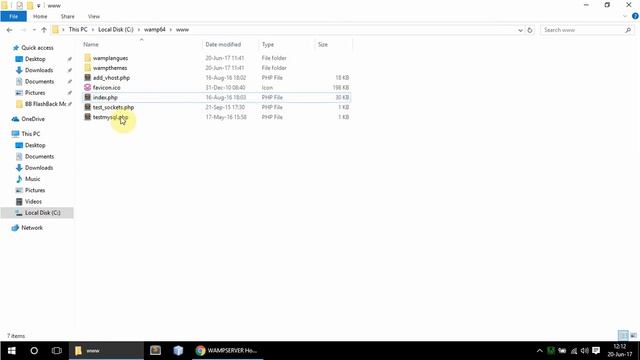Select wamp64 in the address path
This screenshot has height=360, width=640.
tap(154, 30)
